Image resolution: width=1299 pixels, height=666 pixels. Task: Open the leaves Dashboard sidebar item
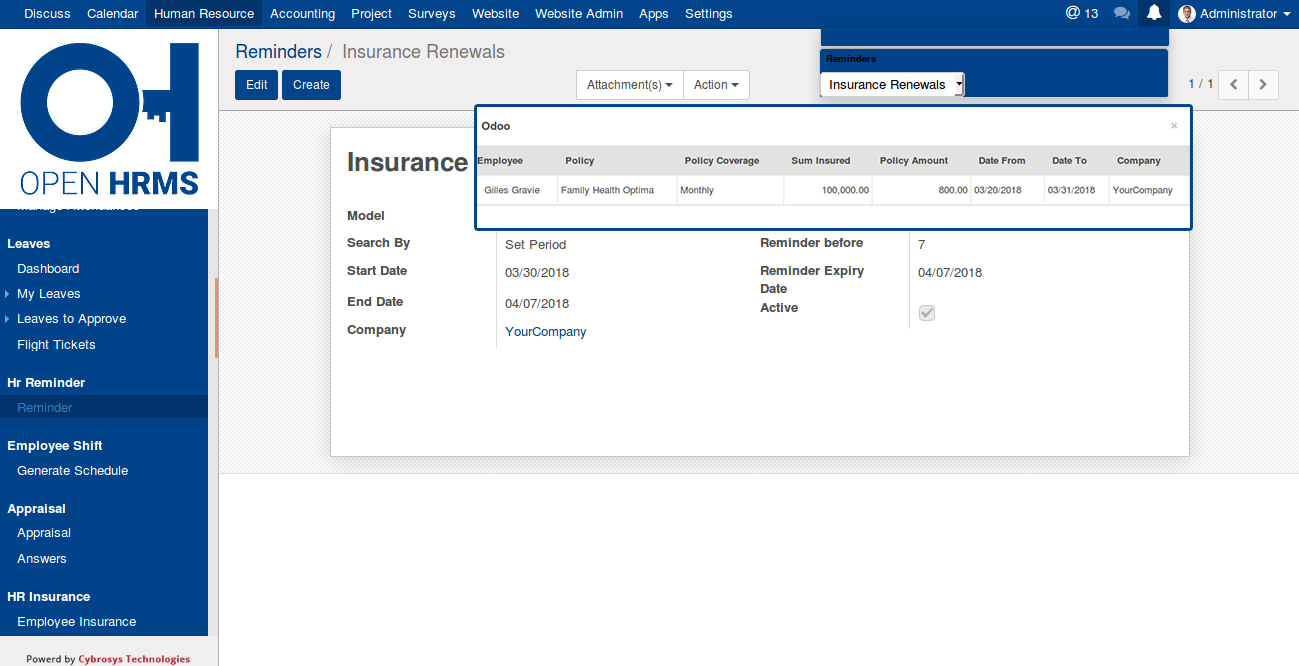click(48, 269)
